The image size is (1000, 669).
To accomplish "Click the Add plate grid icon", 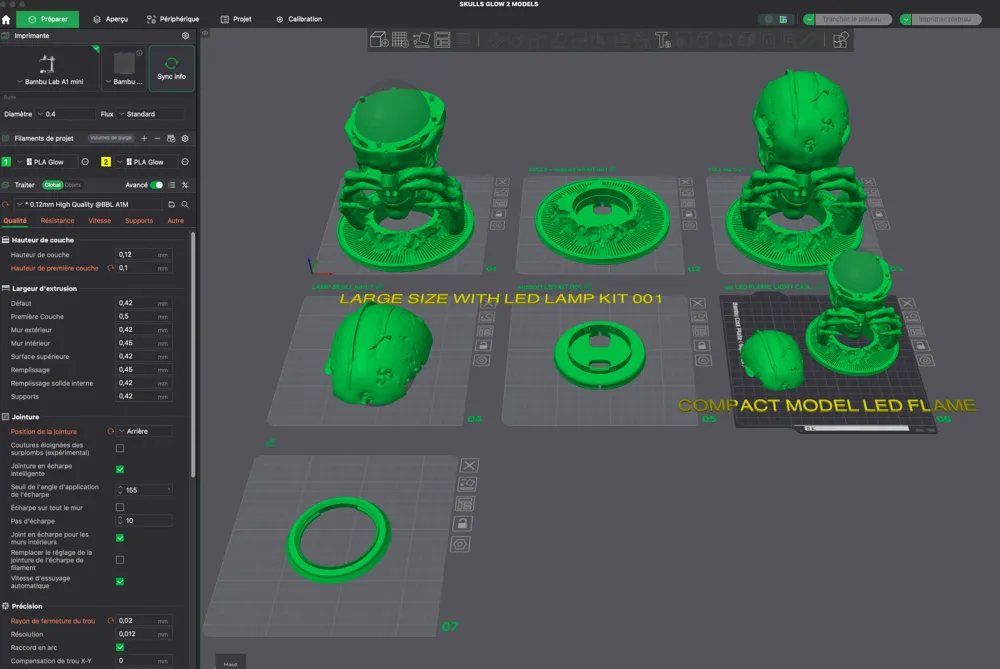I will pos(400,40).
